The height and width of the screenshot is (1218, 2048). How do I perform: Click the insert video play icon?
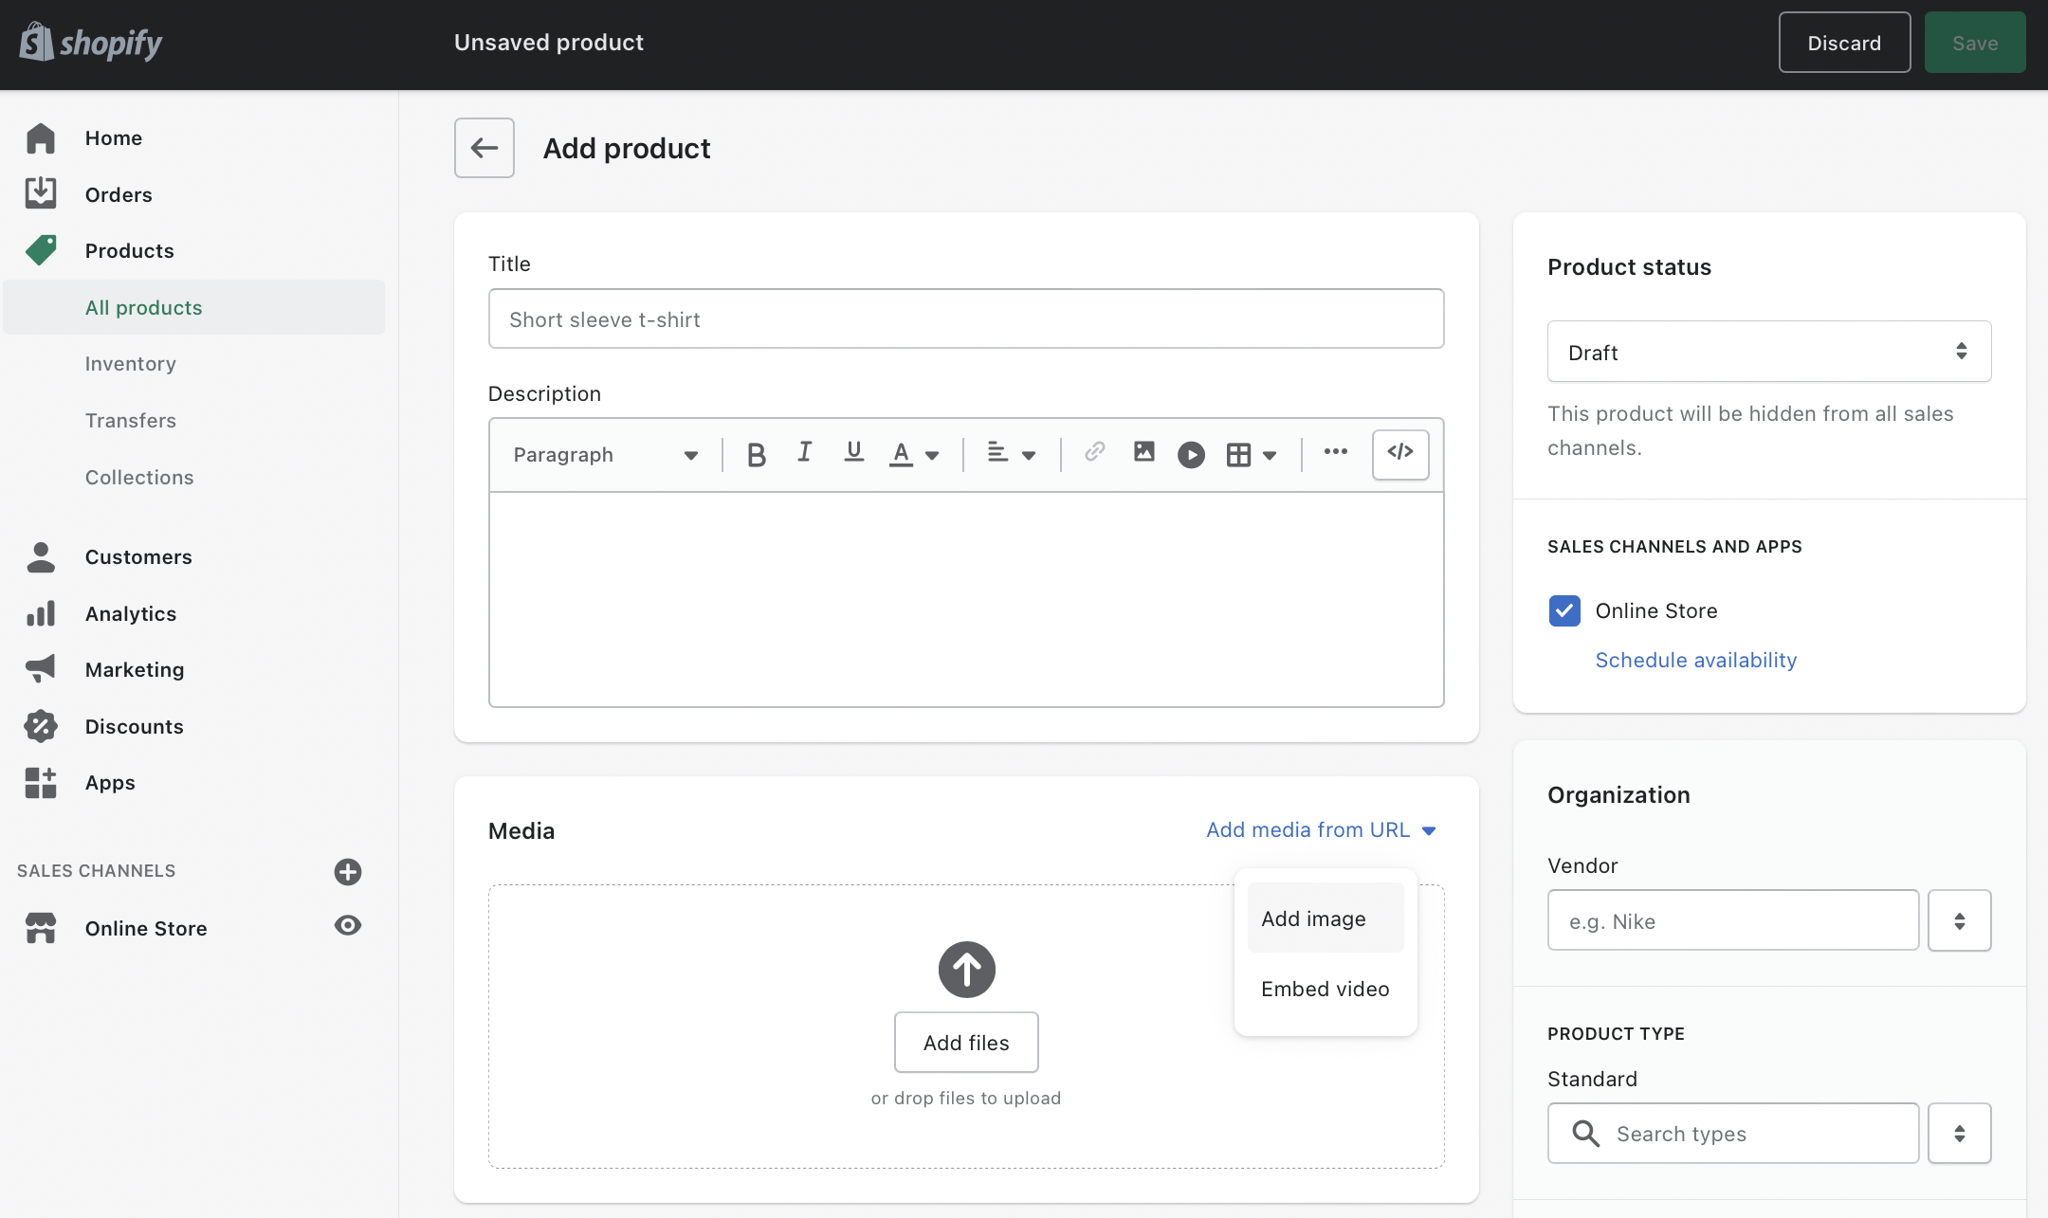(1190, 455)
